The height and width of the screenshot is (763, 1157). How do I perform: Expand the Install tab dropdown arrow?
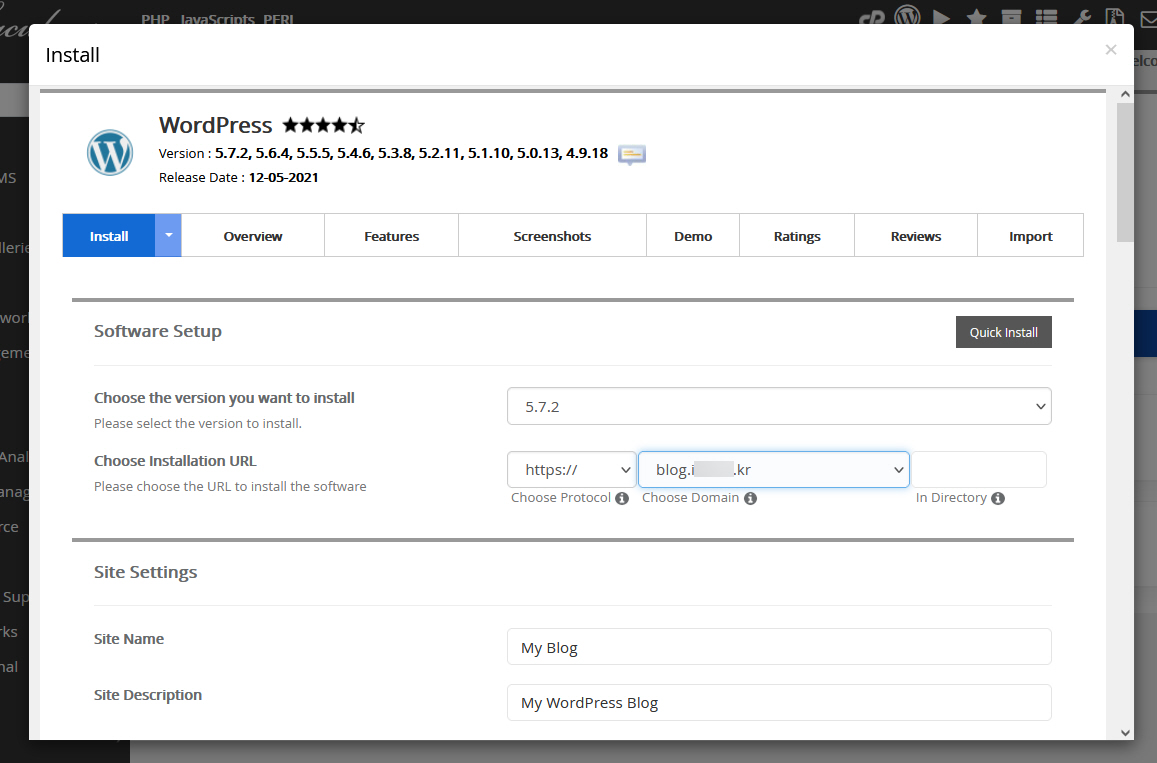coord(168,235)
